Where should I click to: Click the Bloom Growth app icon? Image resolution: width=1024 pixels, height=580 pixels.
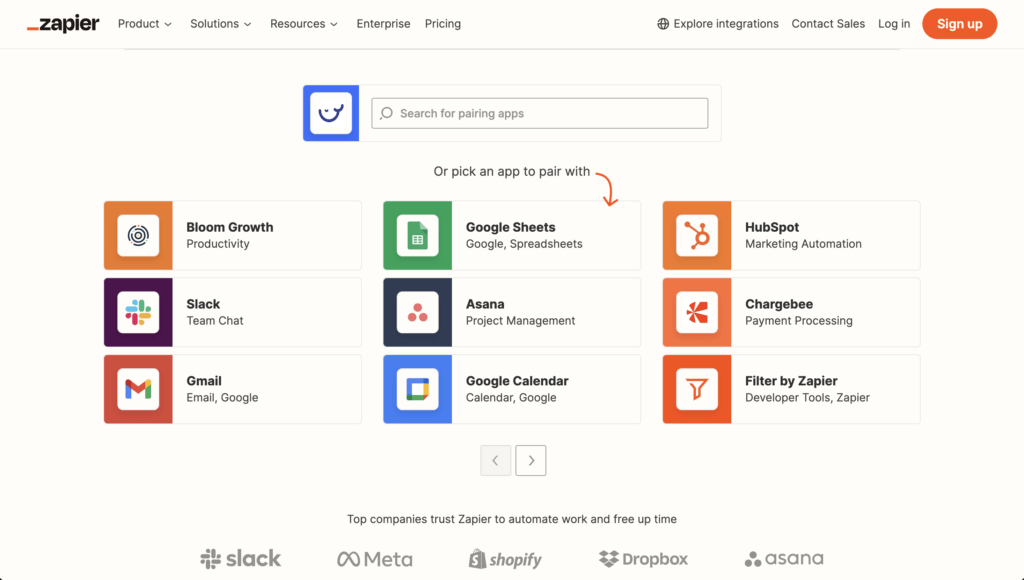tap(138, 236)
